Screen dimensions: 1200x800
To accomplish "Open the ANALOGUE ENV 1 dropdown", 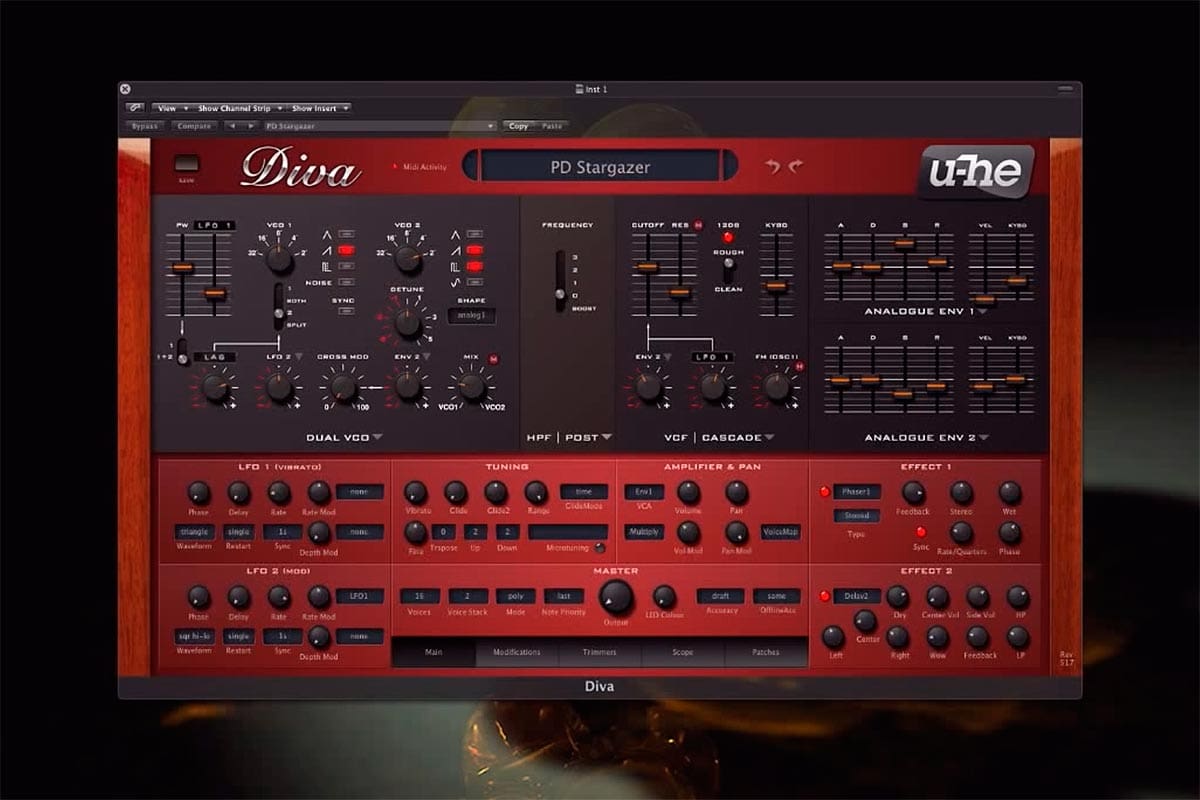I will [927, 311].
